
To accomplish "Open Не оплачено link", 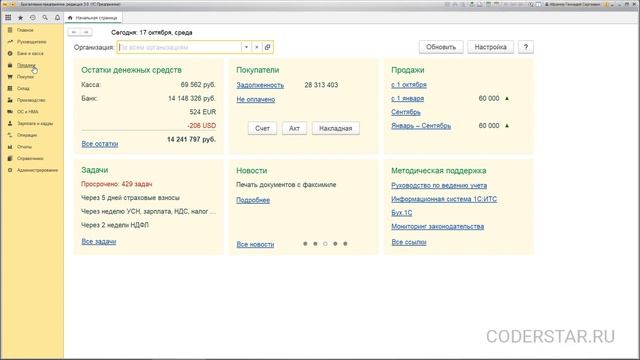I will (256, 100).
